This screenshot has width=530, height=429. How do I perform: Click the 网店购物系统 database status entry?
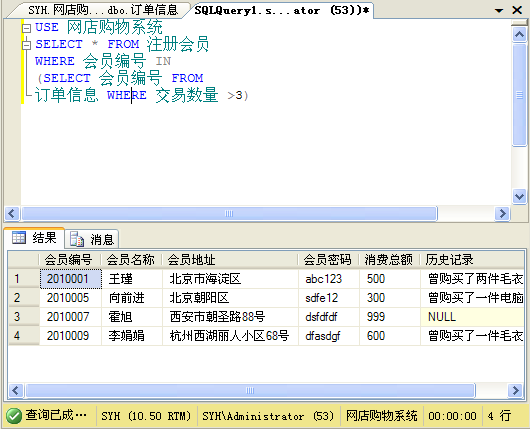tap(382, 416)
